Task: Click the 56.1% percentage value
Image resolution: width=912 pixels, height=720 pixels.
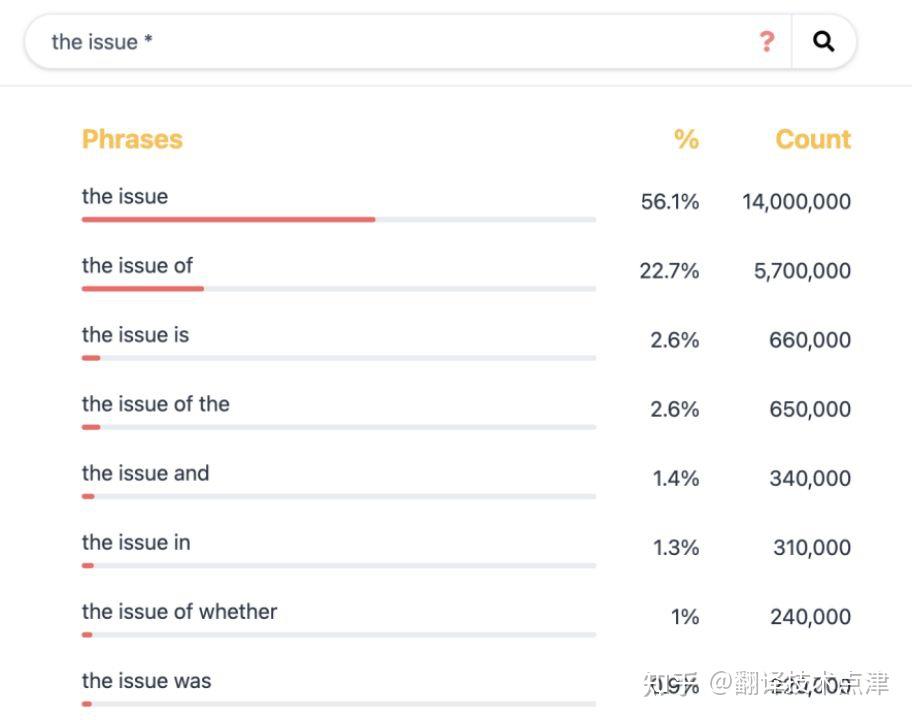Action: [x=670, y=202]
